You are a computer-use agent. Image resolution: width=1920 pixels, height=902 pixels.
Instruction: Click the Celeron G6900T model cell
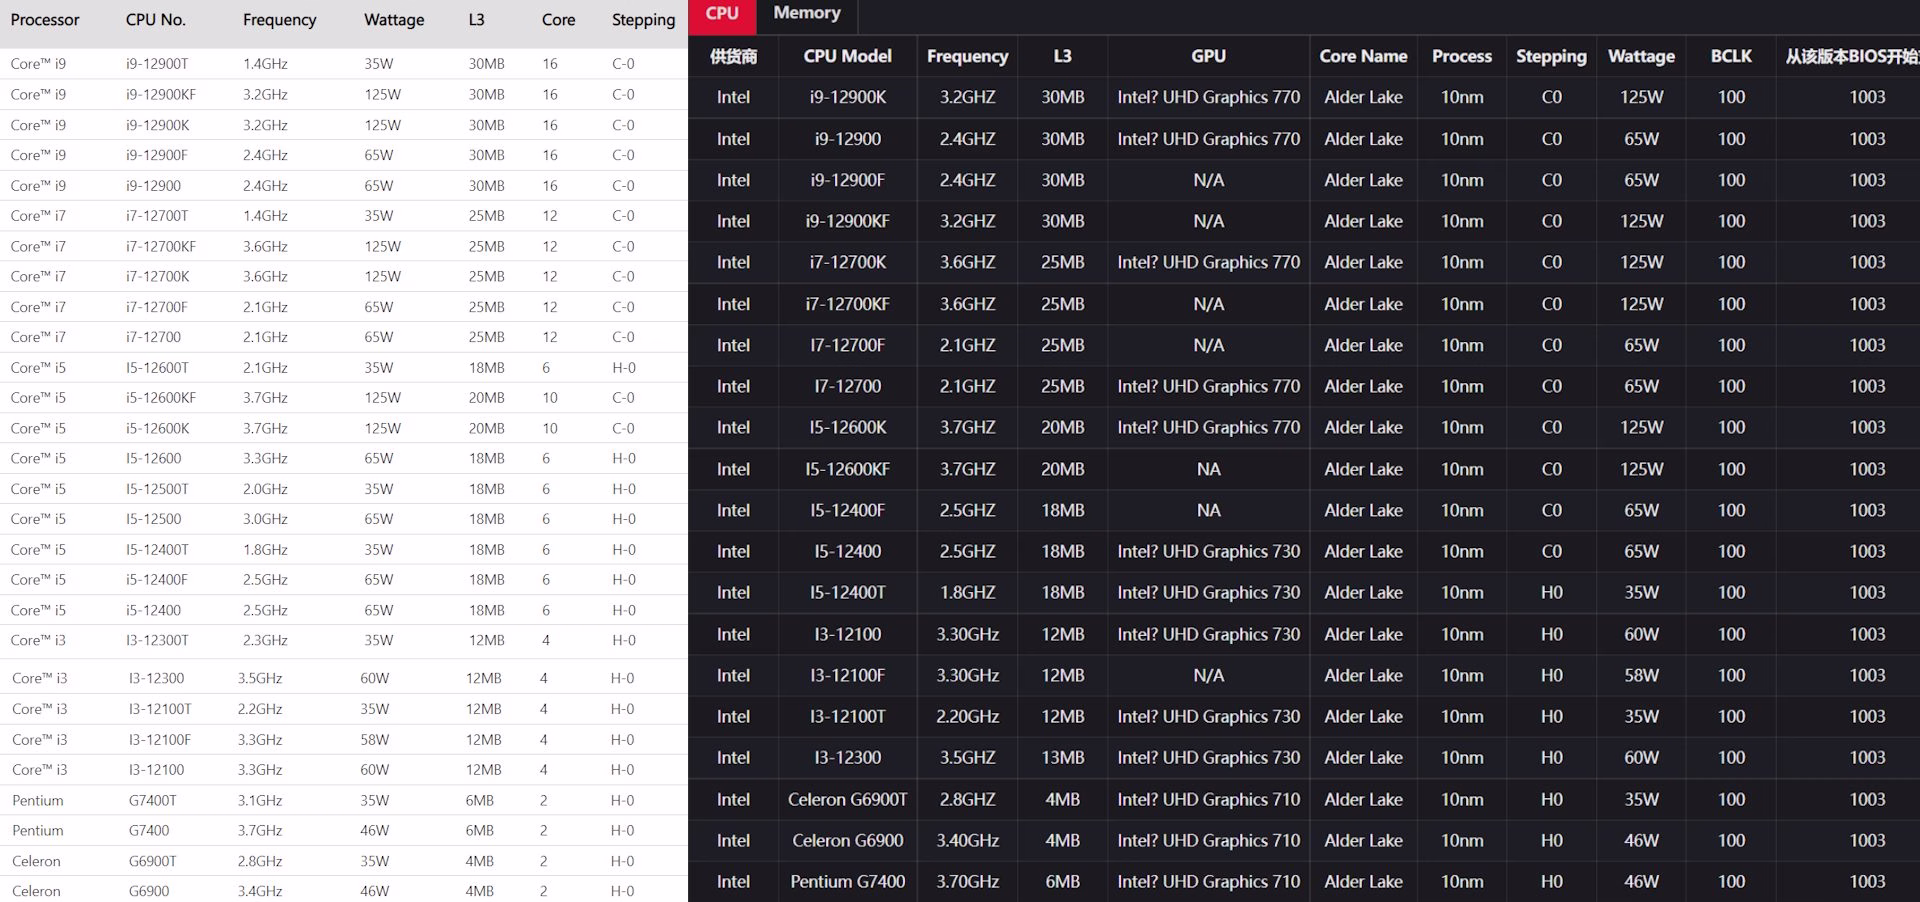[x=847, y=799]
